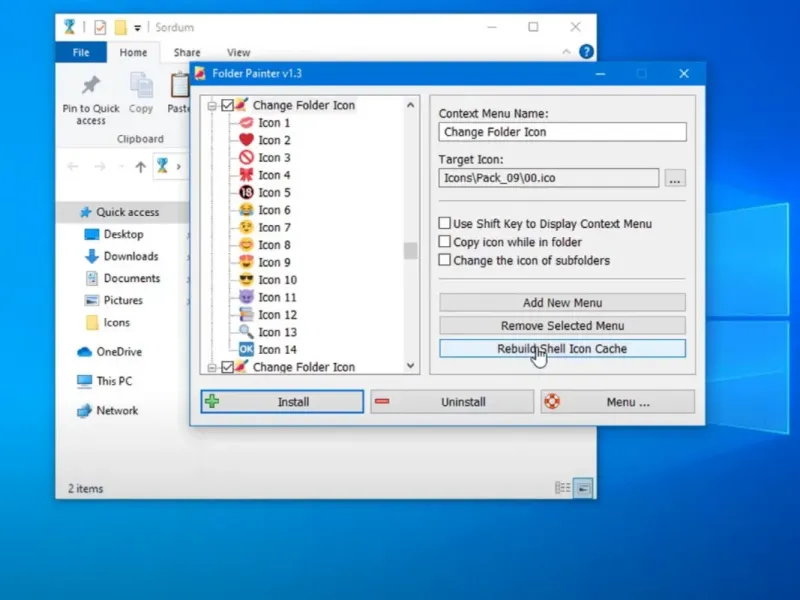Choose the red heart icon for Icon 2

click(246, 140)
